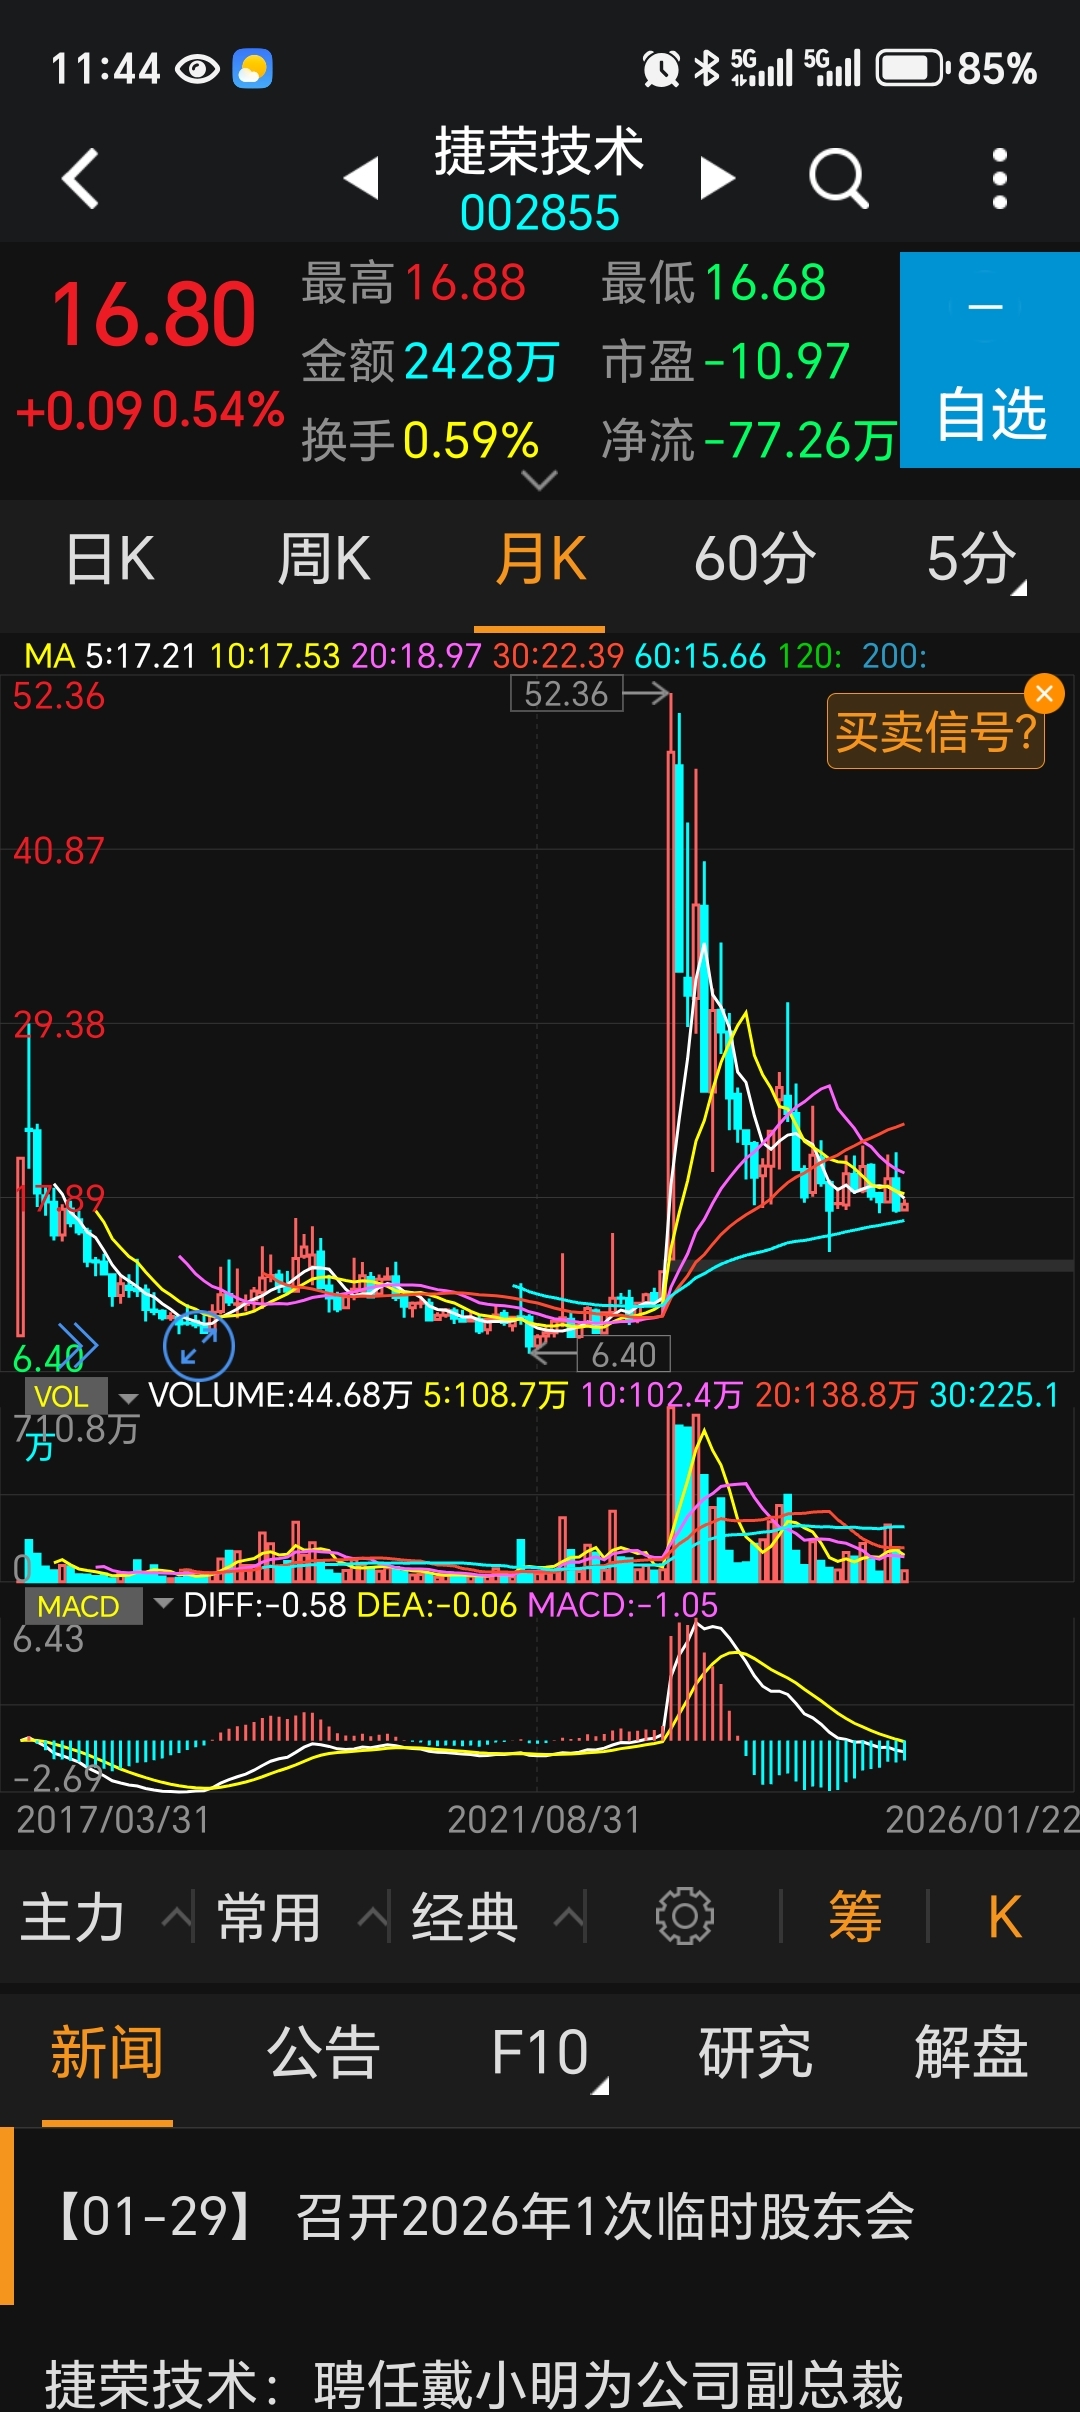
Task: Expand the 经典 indicator group
Action: tap(498, 1917)
